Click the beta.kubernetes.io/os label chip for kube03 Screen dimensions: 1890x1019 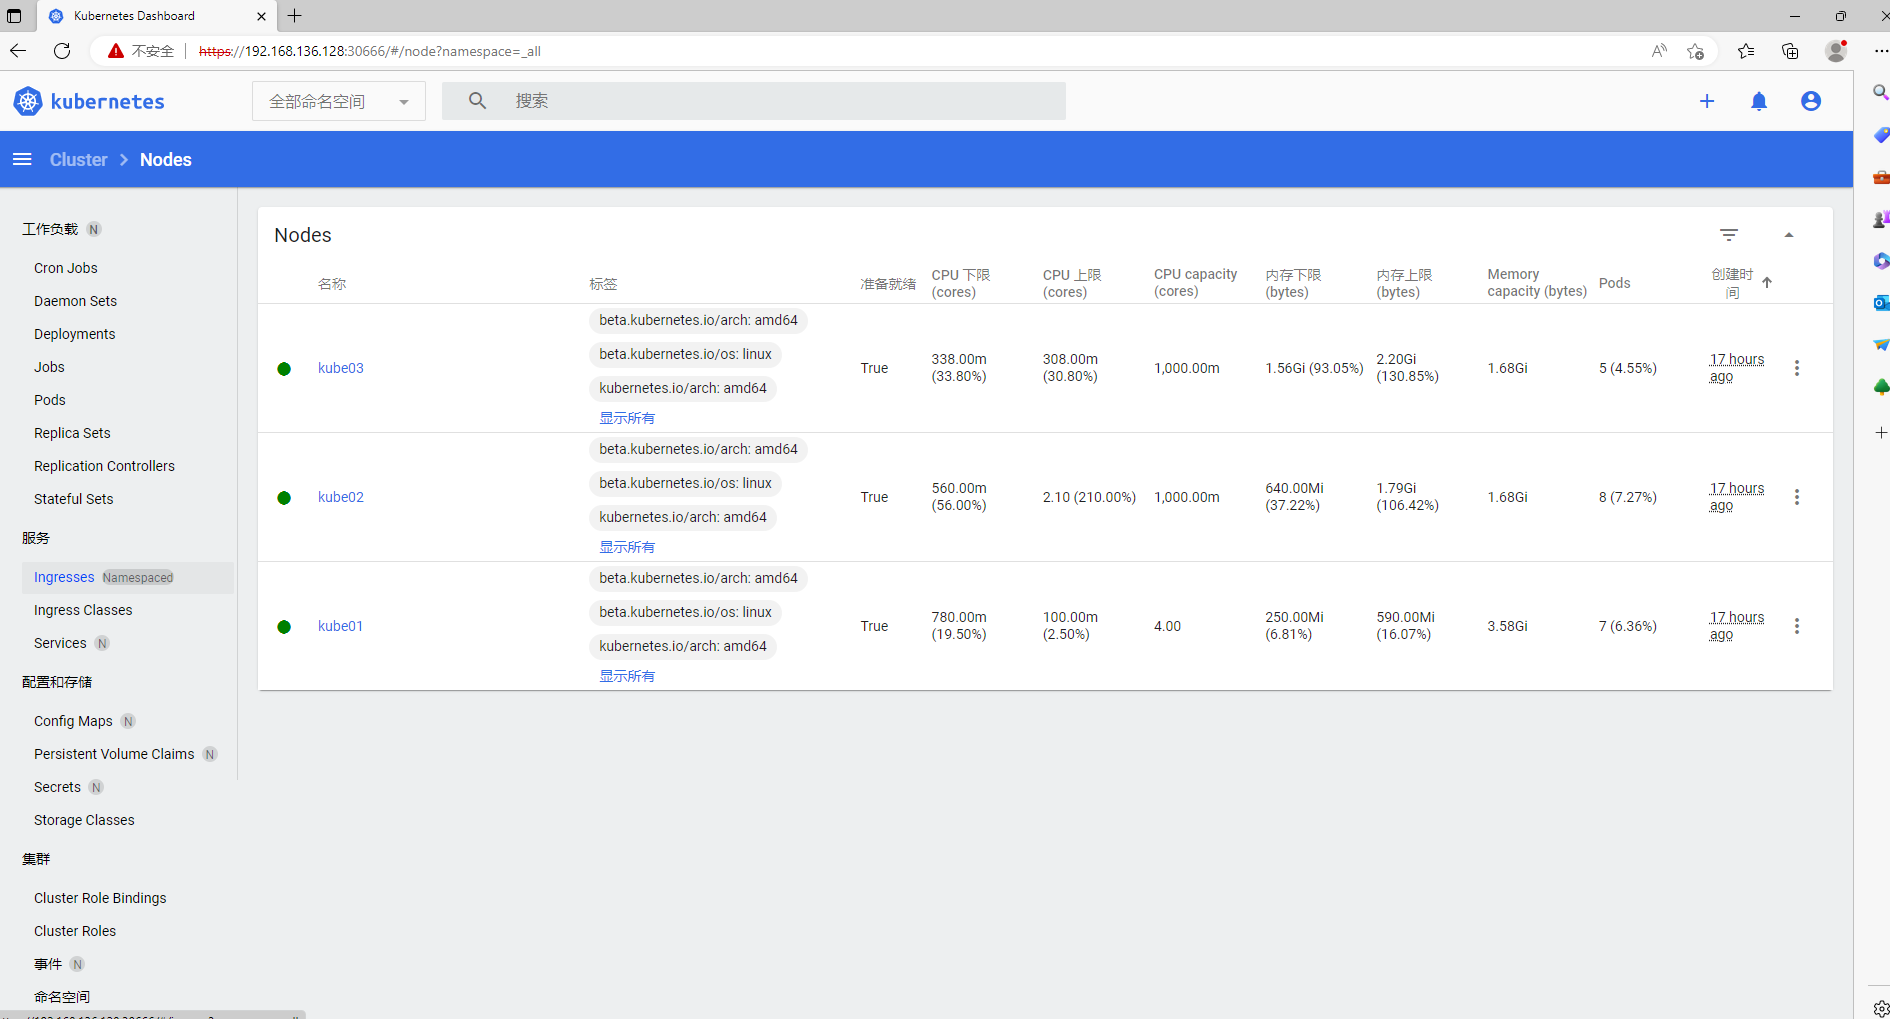685,354
